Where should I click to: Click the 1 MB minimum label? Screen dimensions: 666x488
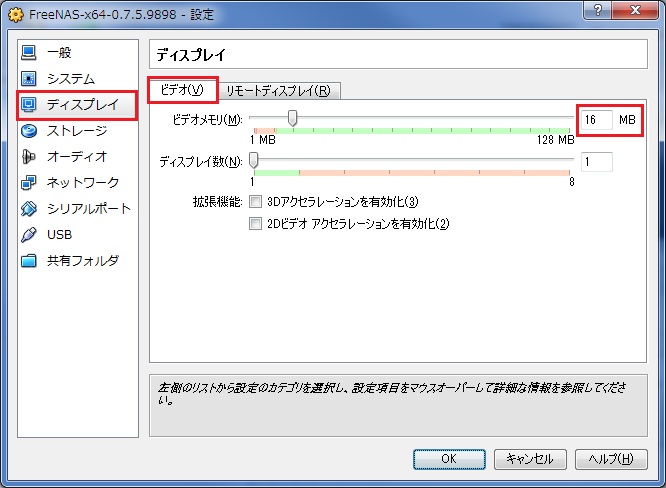click(262, 140)
